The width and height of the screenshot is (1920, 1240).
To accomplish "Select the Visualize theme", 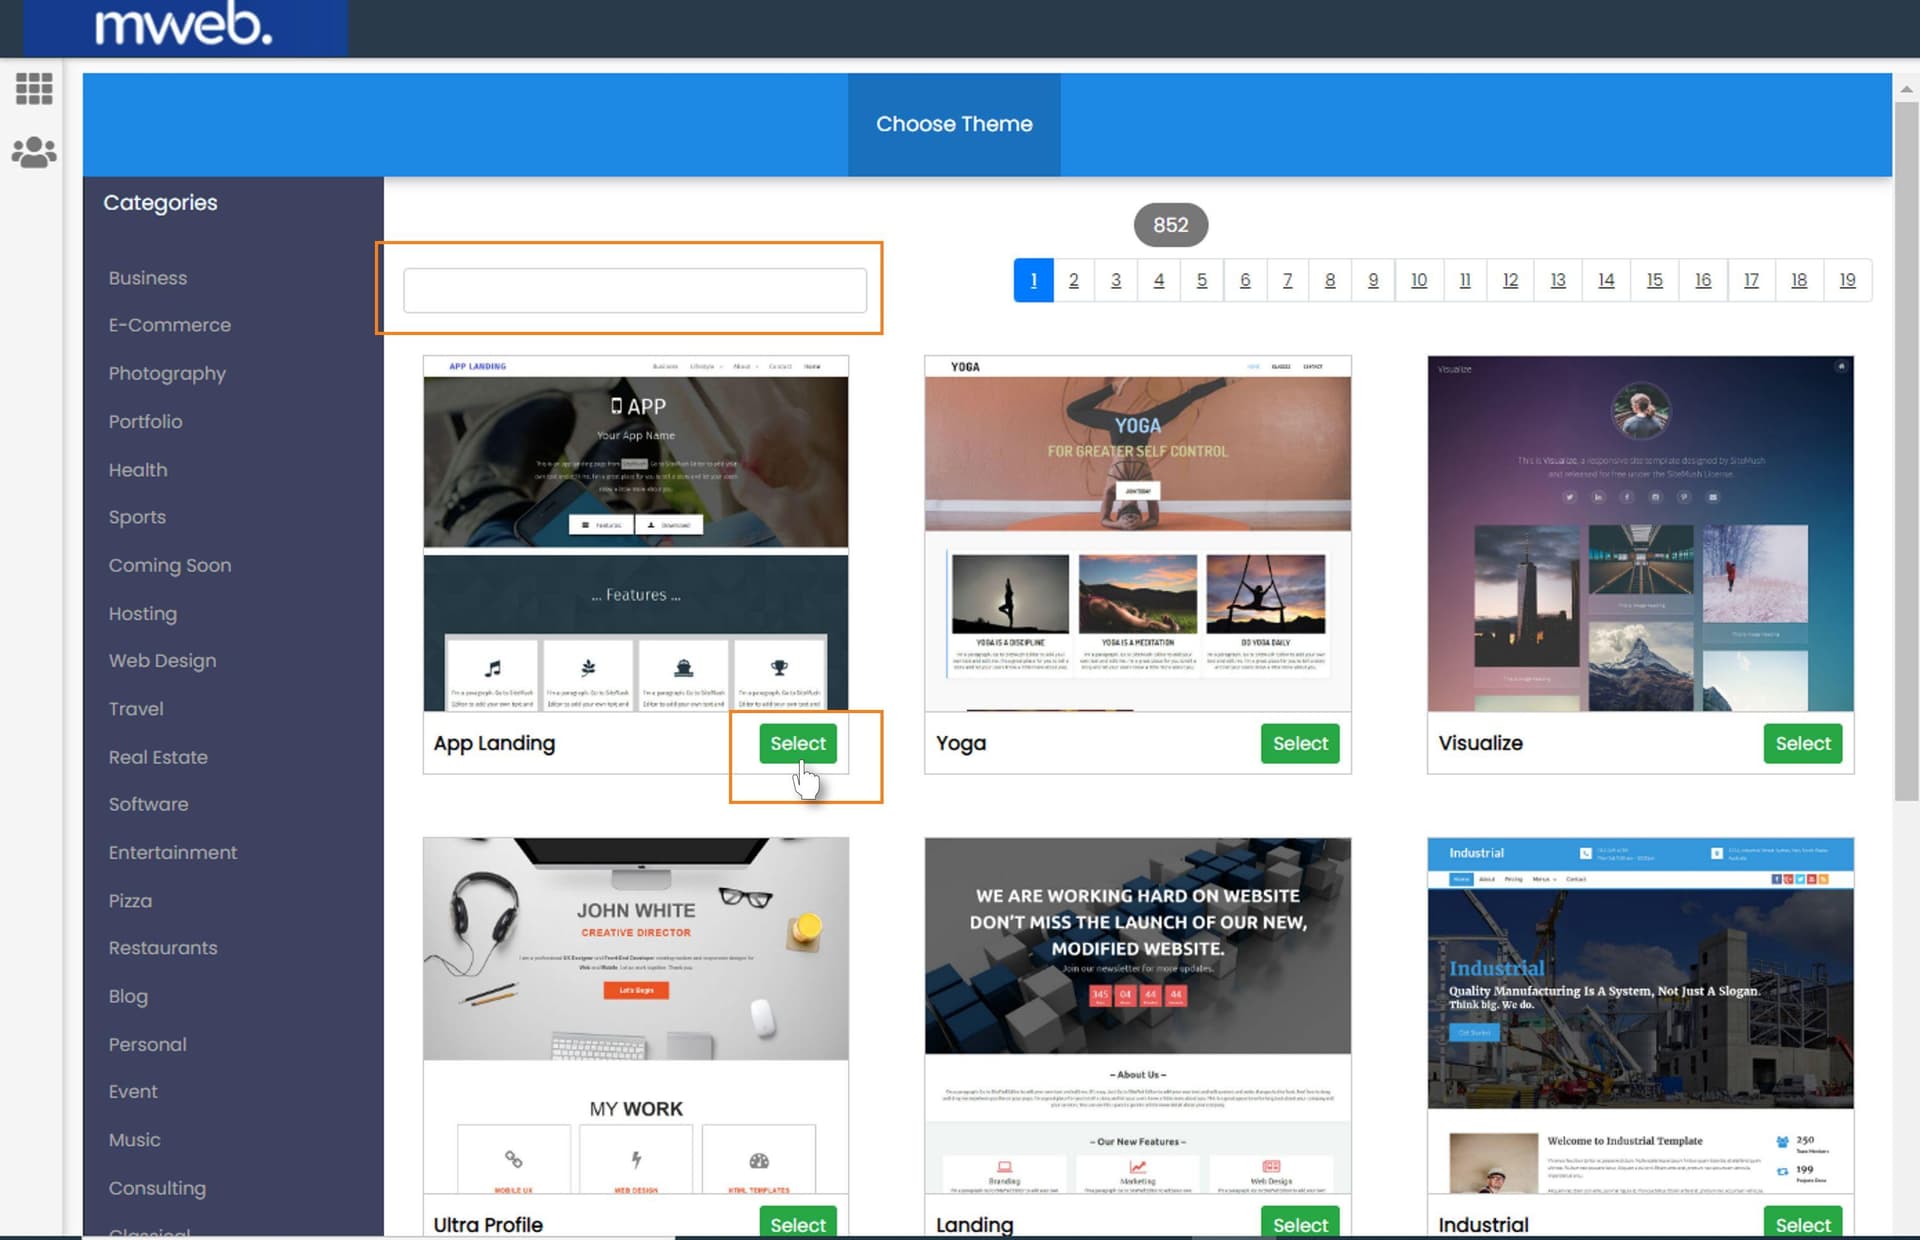I will [1803, 743].
